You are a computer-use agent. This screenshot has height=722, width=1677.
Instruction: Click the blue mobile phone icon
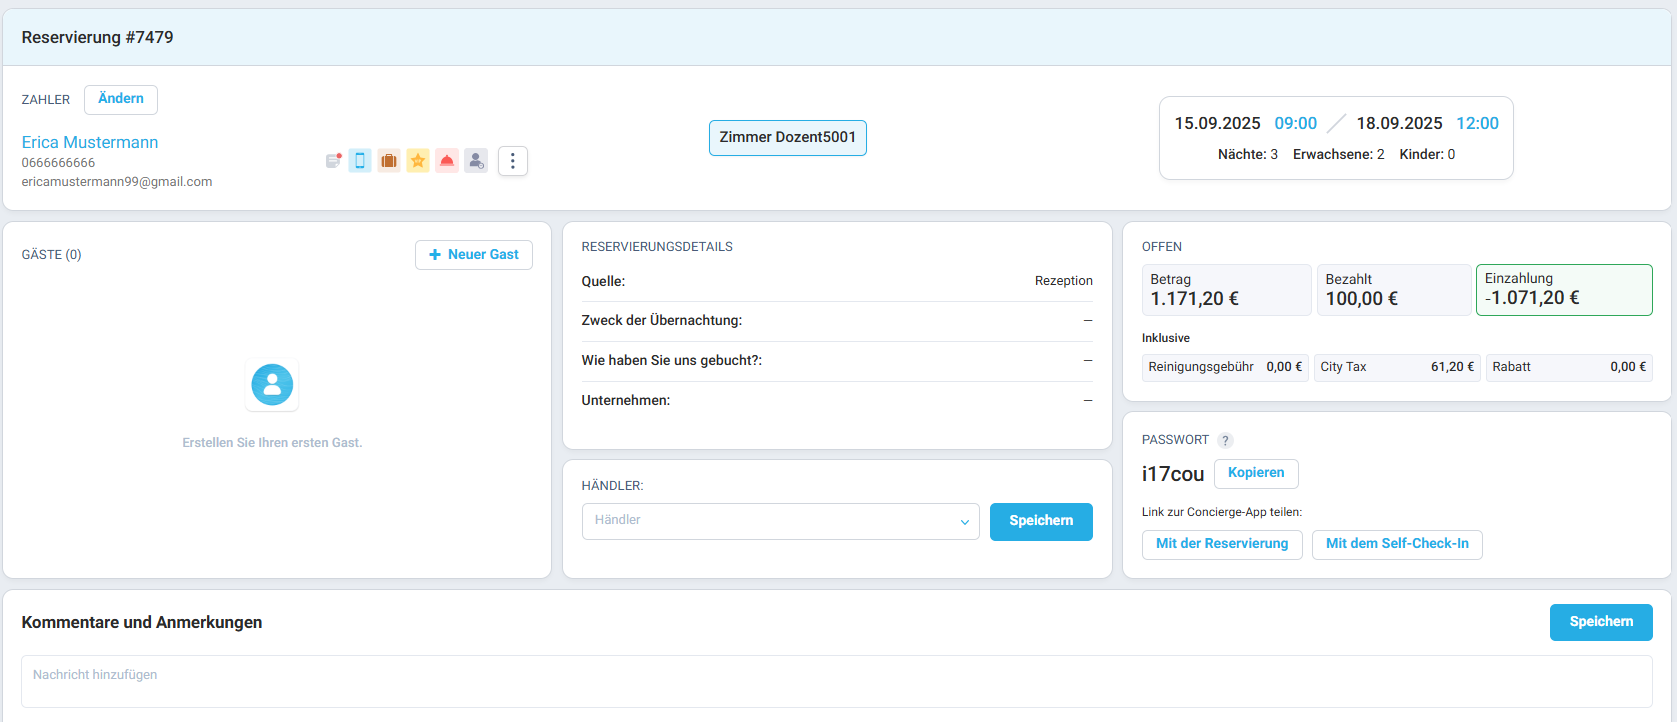360,161
